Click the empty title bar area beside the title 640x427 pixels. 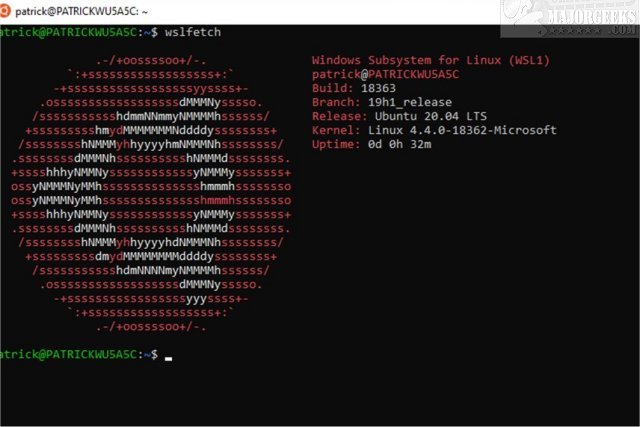(322, 11)
